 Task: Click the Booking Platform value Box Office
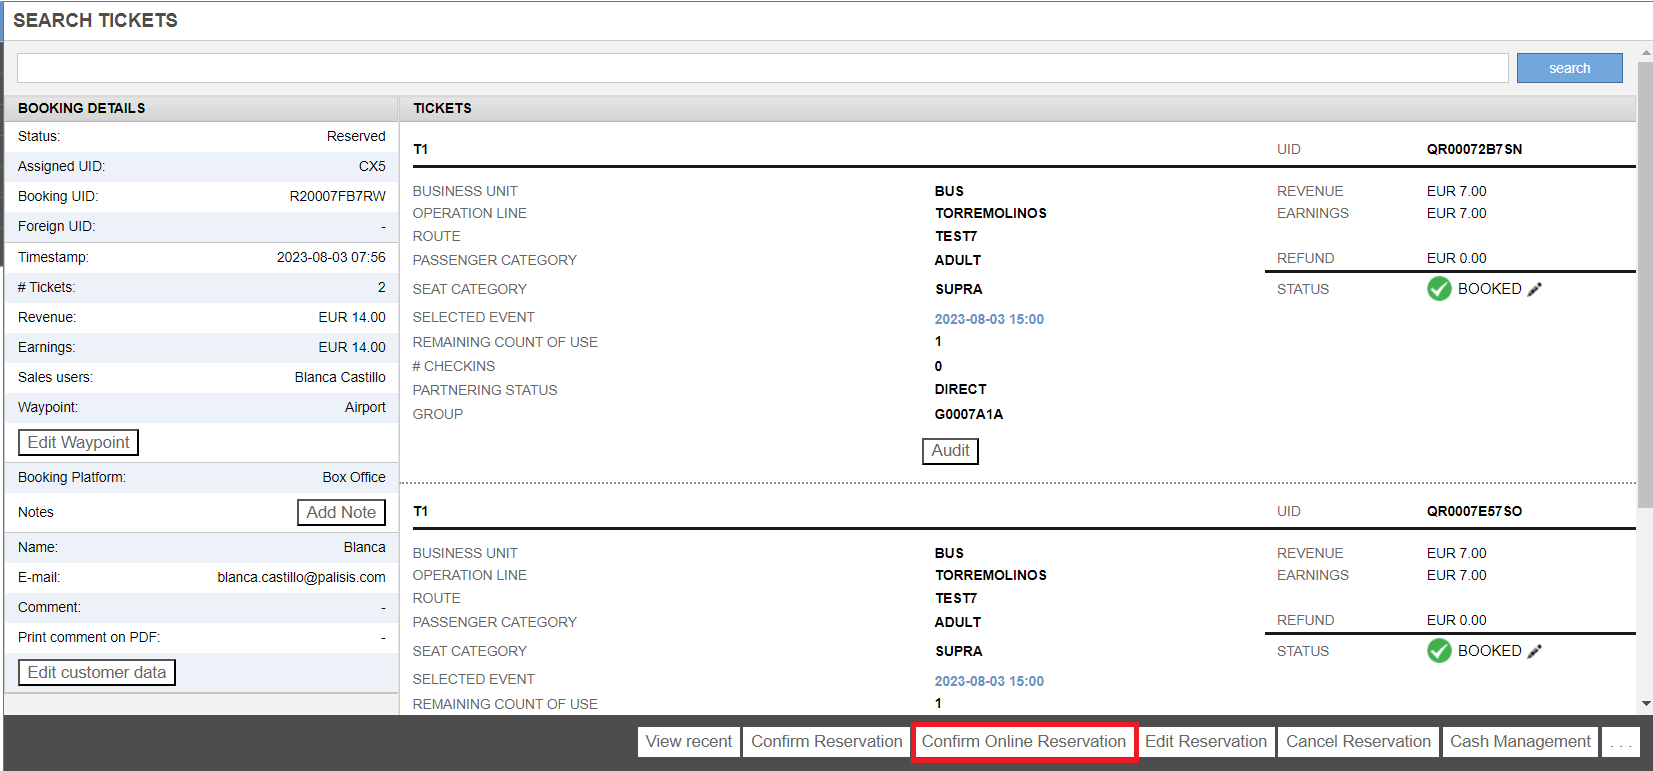coord(354,477)
